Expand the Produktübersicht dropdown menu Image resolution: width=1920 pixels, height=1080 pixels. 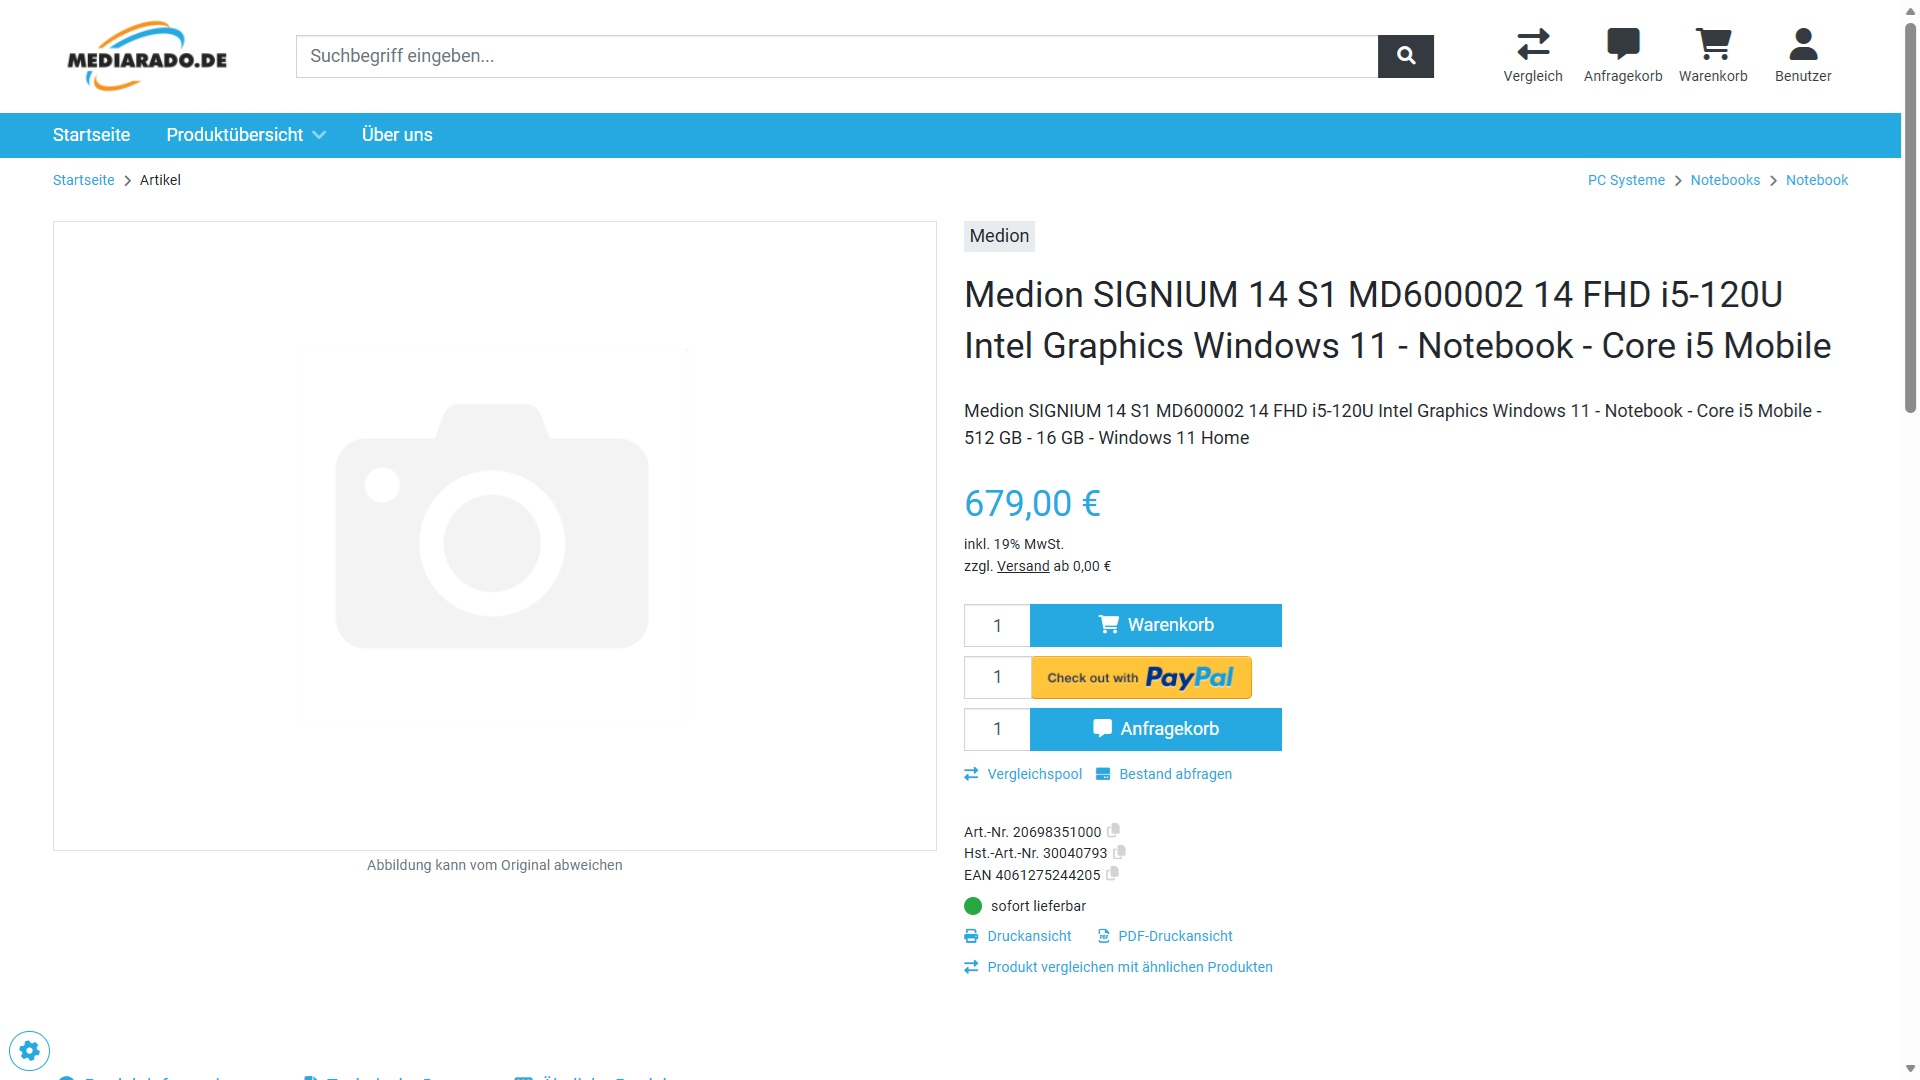(246, 135)
